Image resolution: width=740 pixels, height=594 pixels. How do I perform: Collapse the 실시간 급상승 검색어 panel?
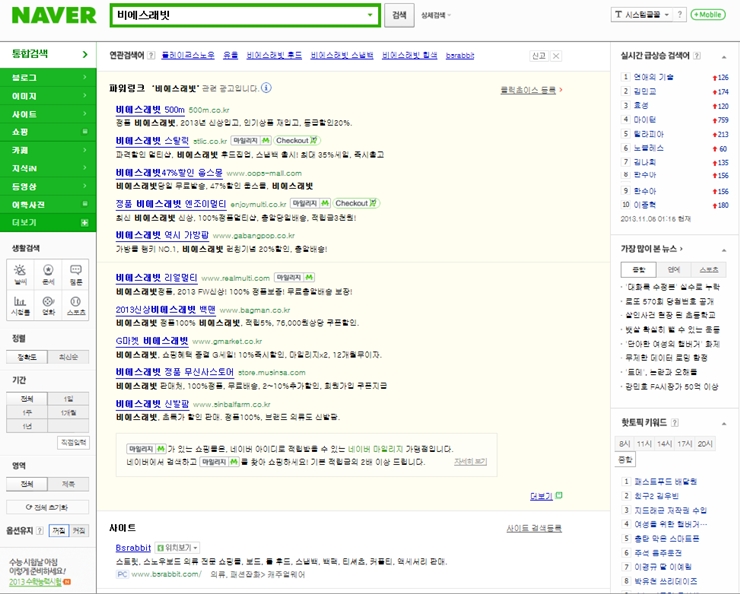(723, 57)
